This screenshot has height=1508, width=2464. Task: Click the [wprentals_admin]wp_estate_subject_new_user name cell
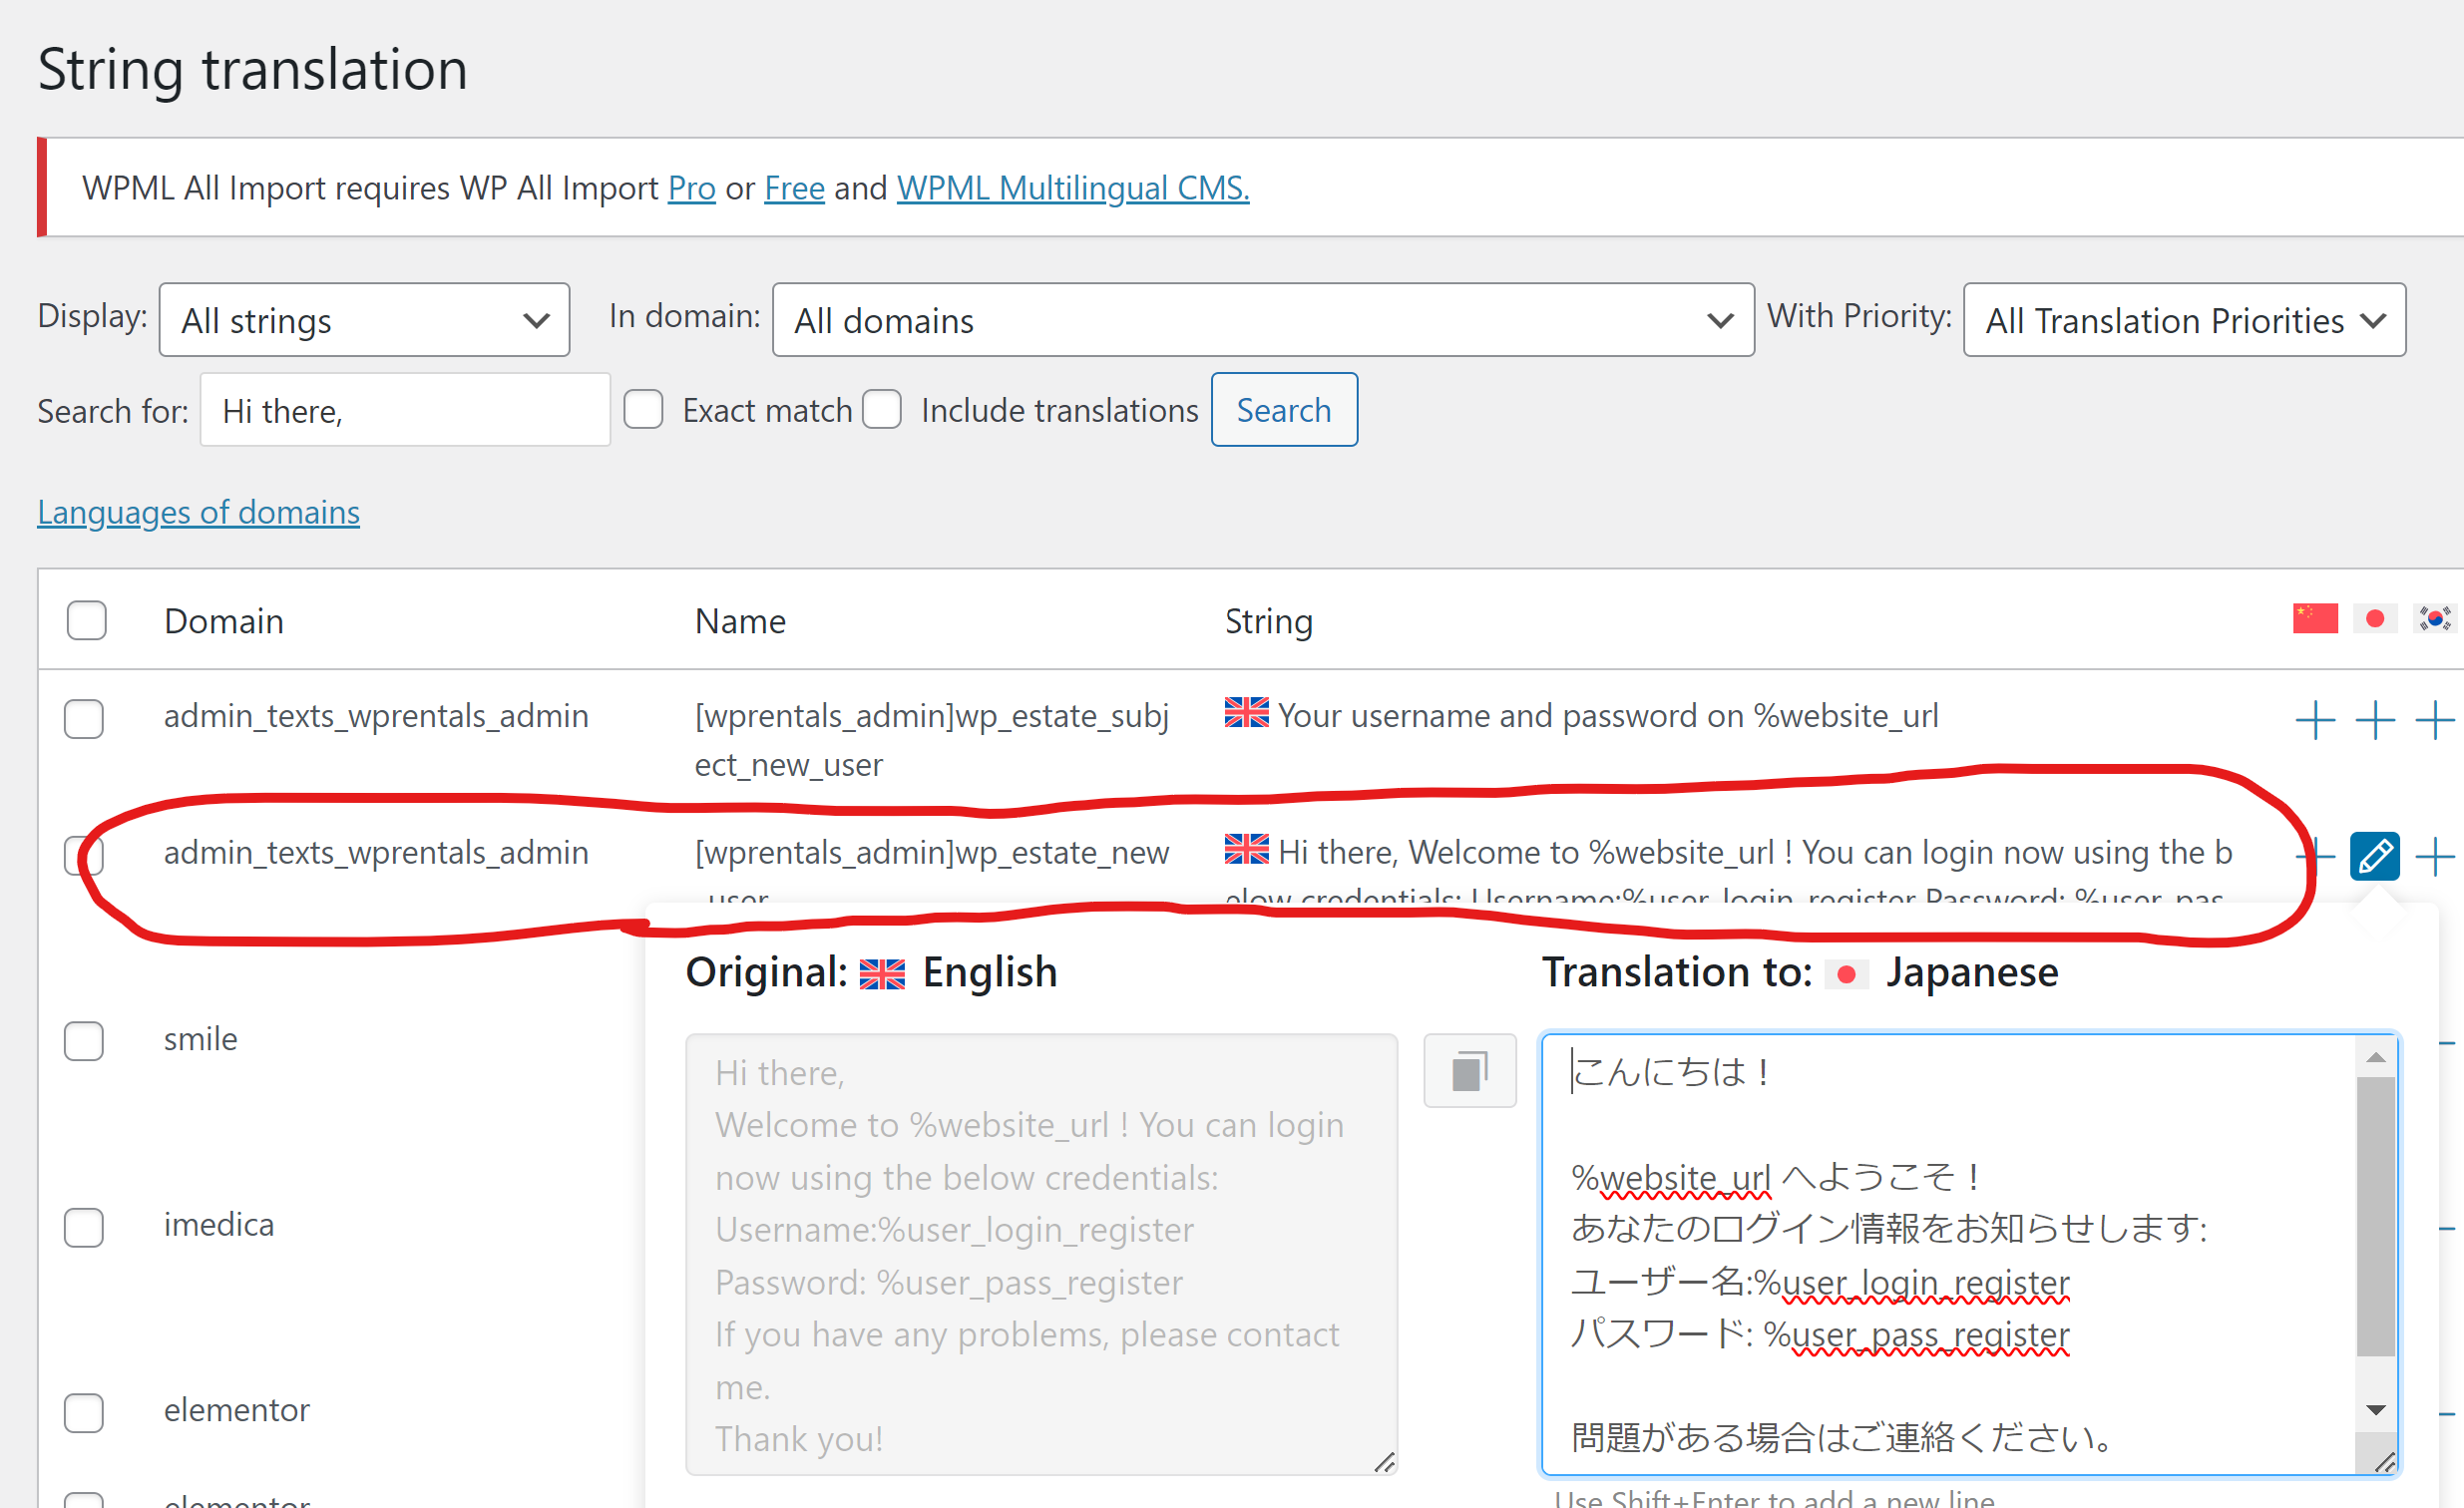pos(932,740)
